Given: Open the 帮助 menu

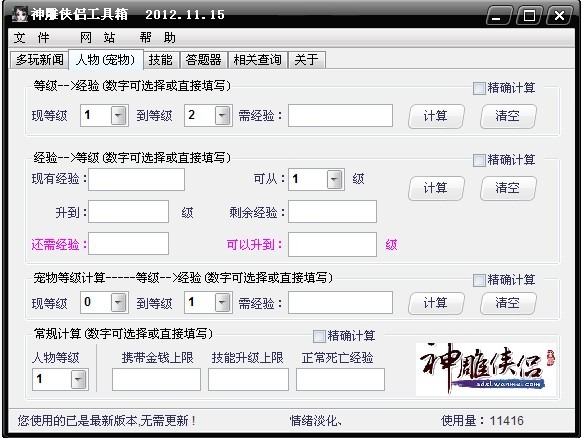Looking at the screenshot, I should tap(157, 38).
